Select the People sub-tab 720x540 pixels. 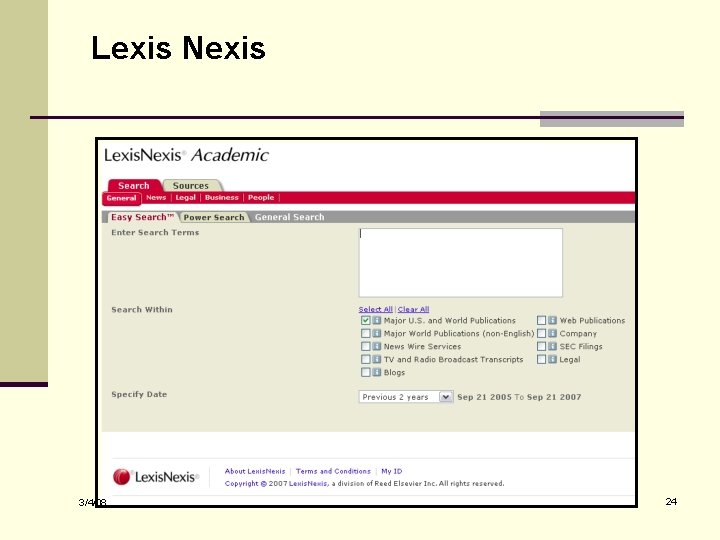(x=261, y=197)
